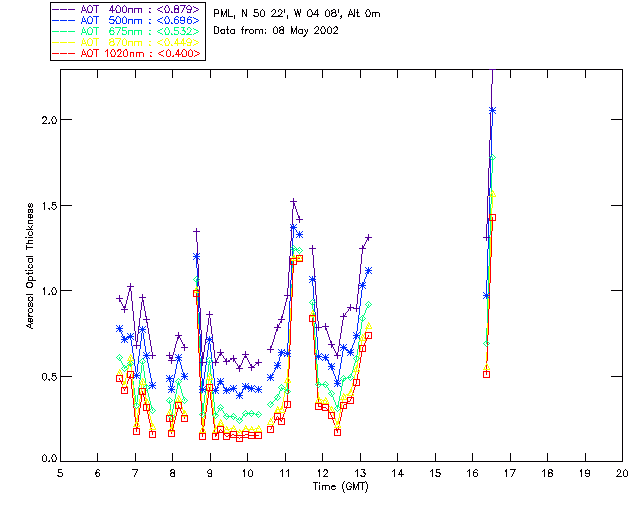Click the 'Data from: 08 May 2002' text

click(x=276, y=31)
